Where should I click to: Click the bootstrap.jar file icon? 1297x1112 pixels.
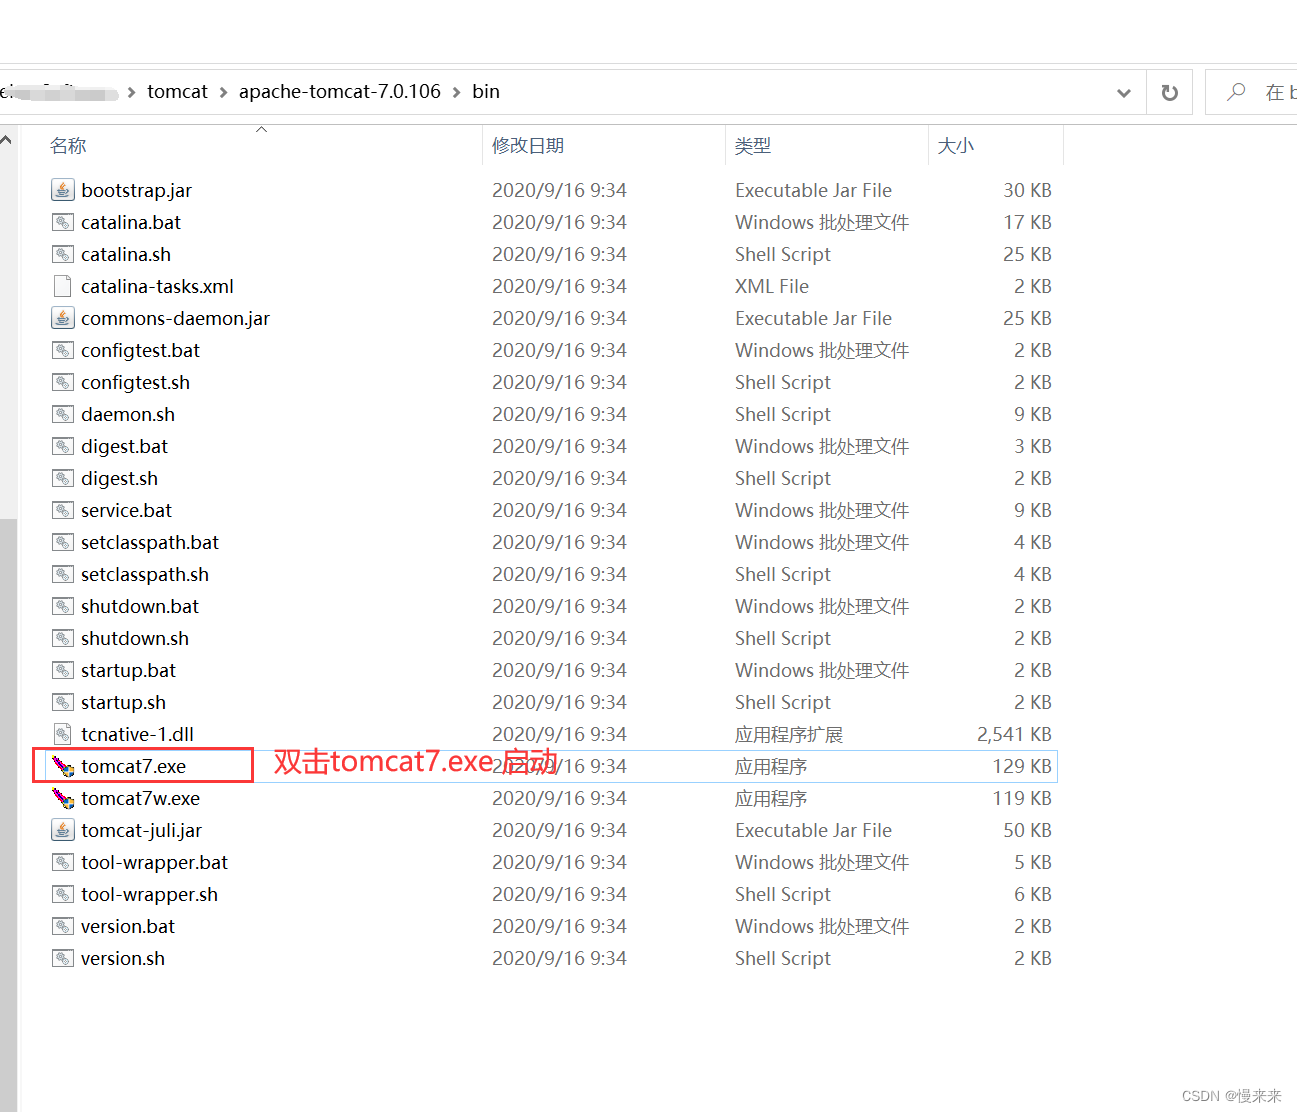pos(63,190)
